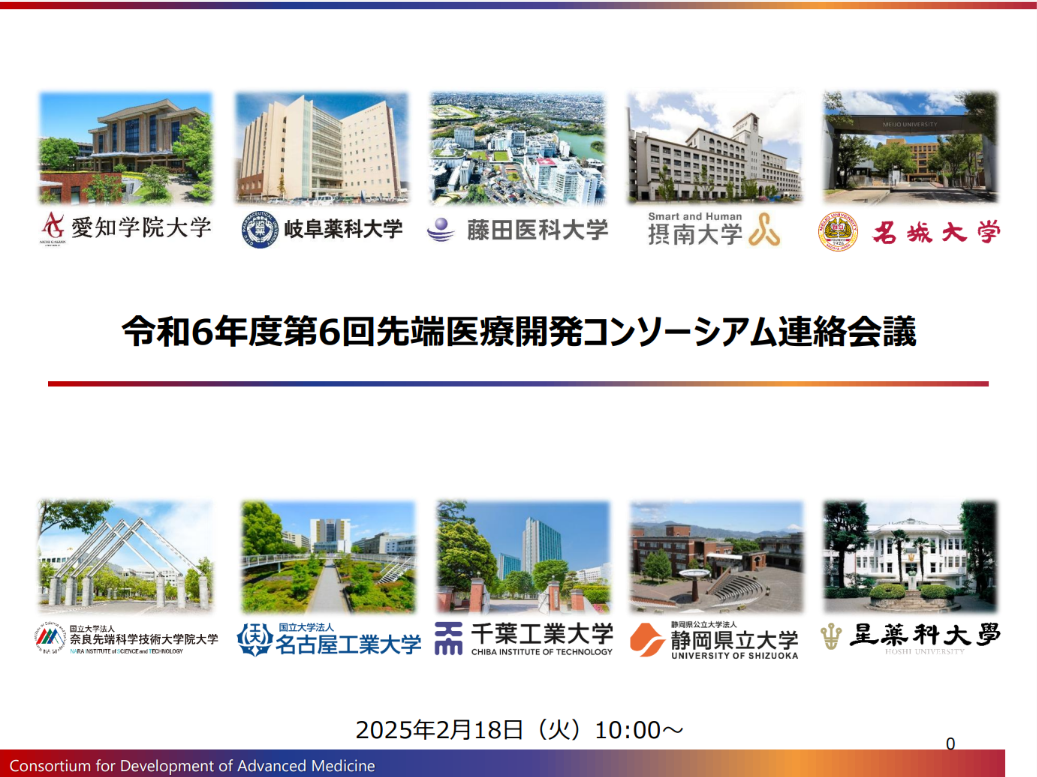Click the text 星薬科大学
The width and height of the screenshot is (1037, 777).
pos(925,635)
